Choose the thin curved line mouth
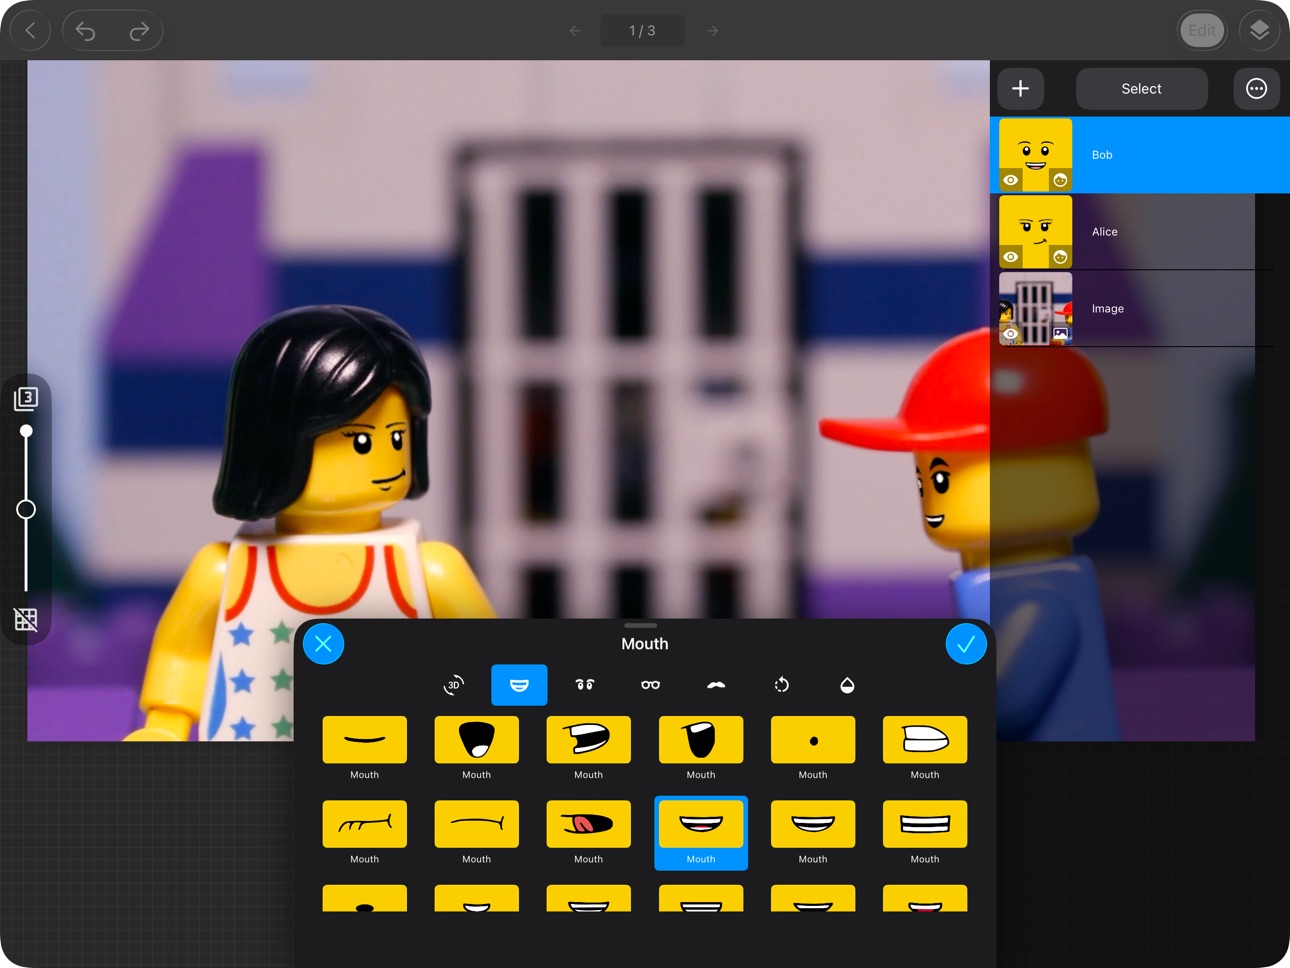 click(365, 740)
